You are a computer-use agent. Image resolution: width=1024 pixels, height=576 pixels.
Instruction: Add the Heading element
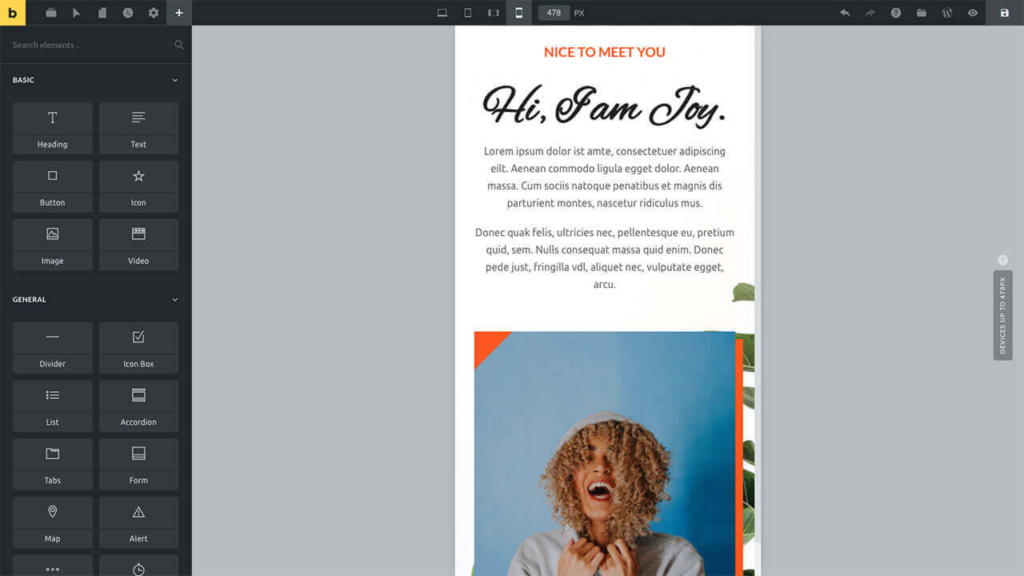pyautogui.click(x=53, y=128)
